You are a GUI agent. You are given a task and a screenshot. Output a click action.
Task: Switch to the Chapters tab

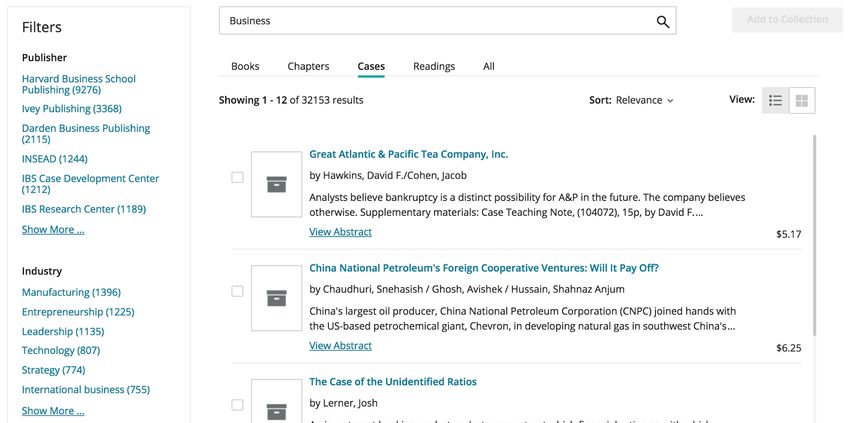[x=308, y=66]
